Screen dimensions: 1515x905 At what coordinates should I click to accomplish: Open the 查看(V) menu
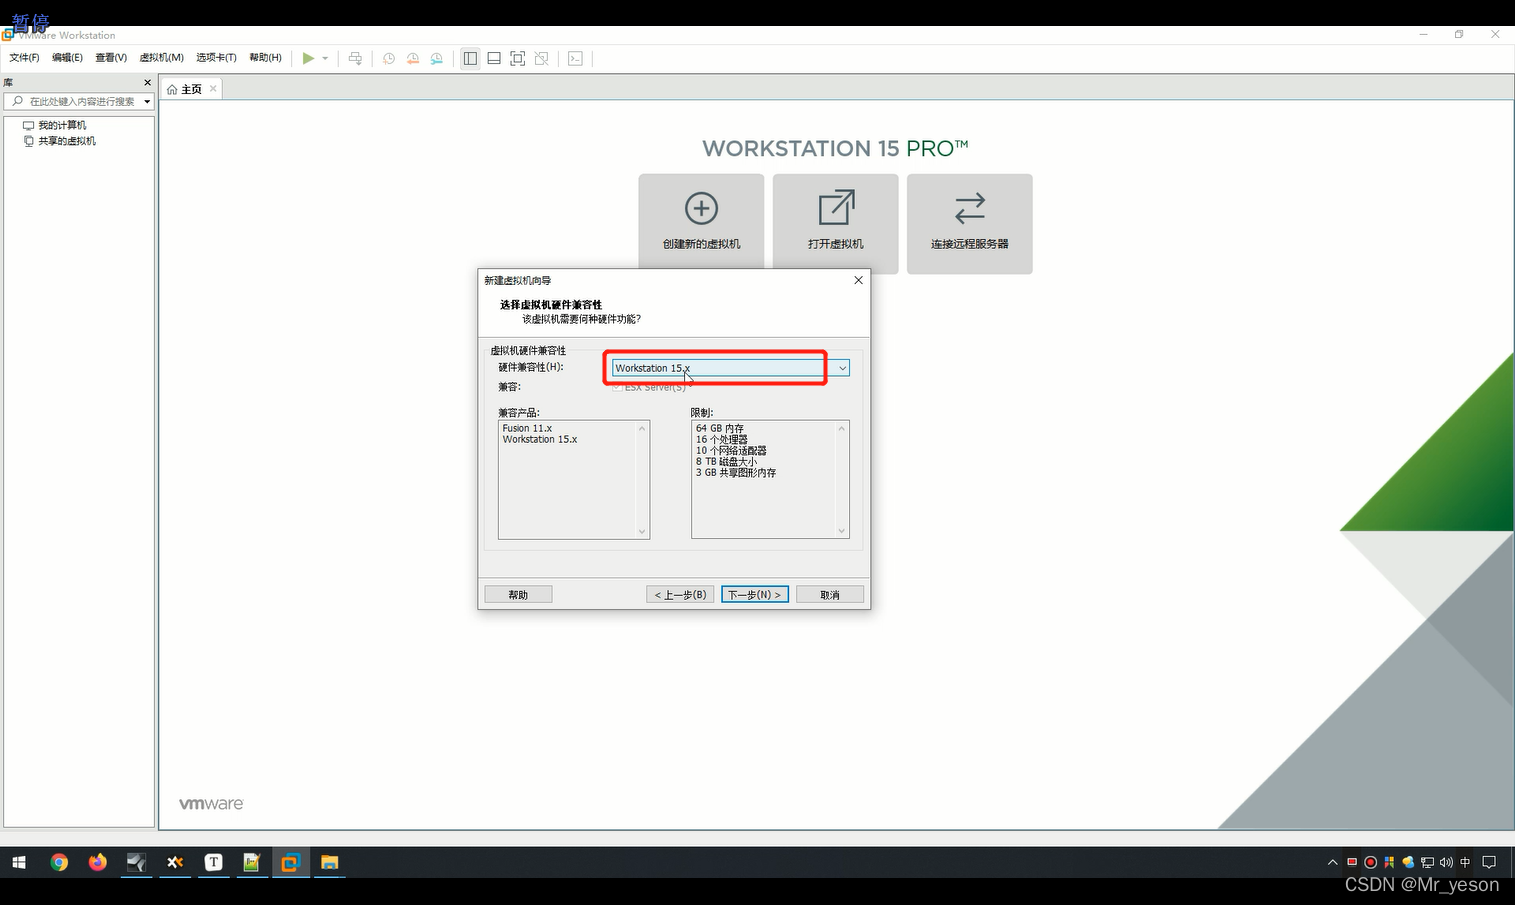pos(111,58)
